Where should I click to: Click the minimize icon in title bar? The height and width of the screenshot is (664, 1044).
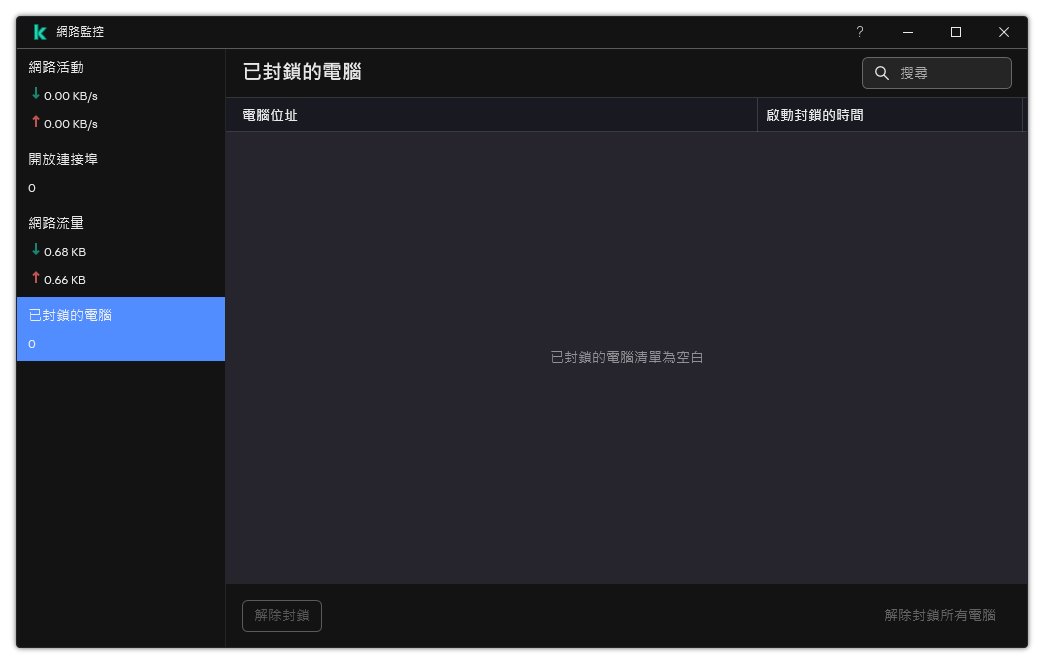907,32
